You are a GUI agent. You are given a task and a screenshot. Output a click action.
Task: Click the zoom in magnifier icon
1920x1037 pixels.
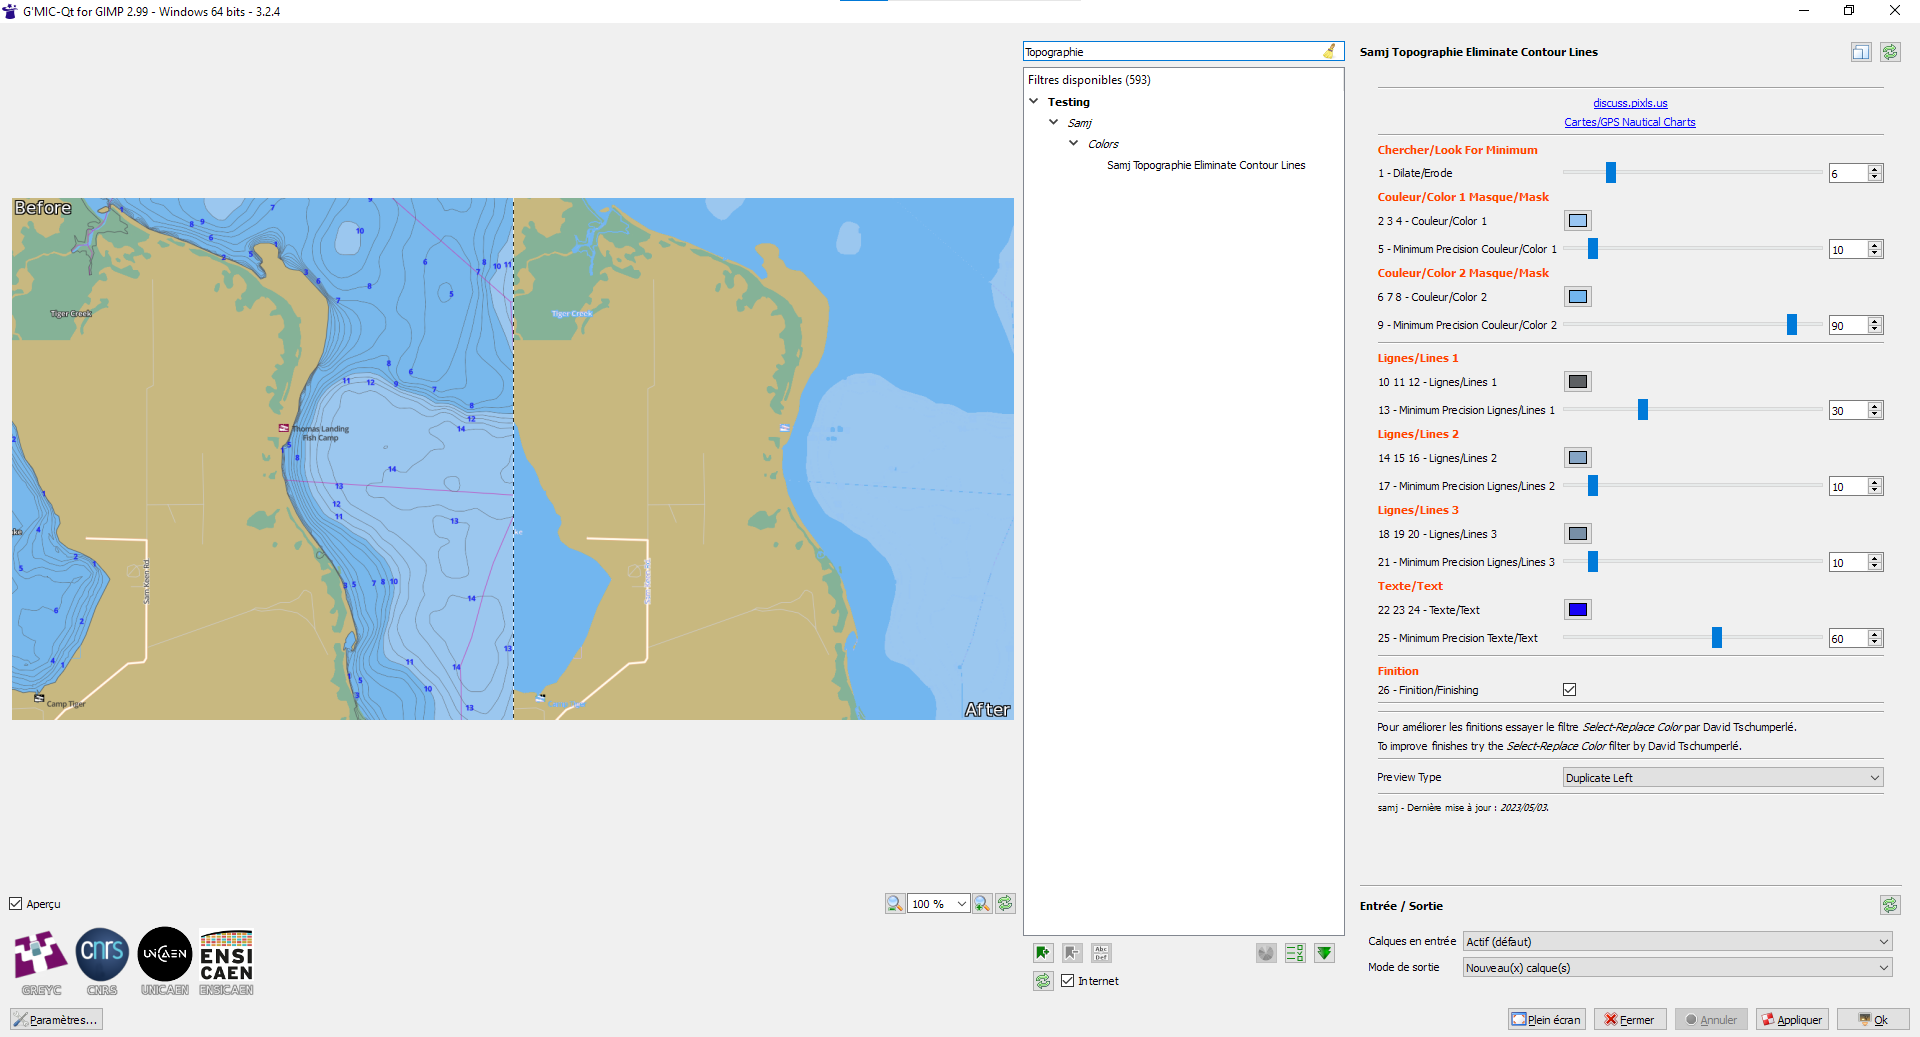click(x=982, y=904)
